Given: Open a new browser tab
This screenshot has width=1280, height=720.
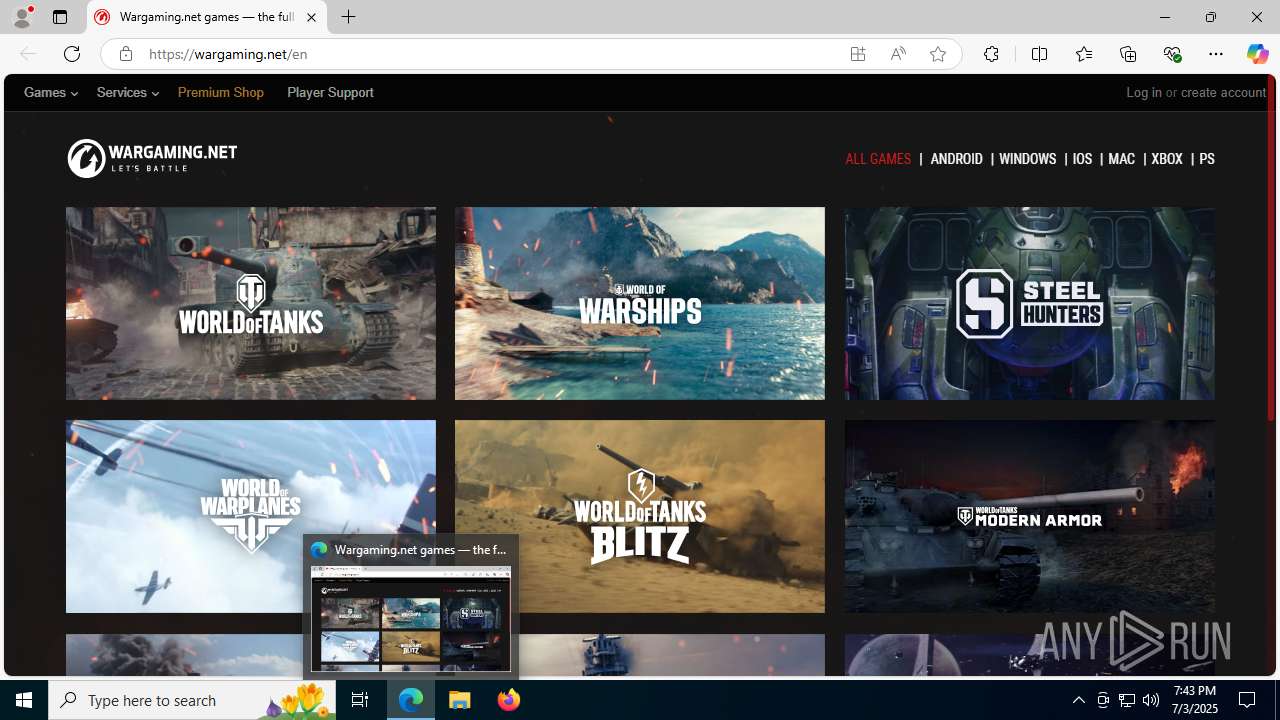Looking at the screenshot, I should pyautogui.click(x=348, y=17).
